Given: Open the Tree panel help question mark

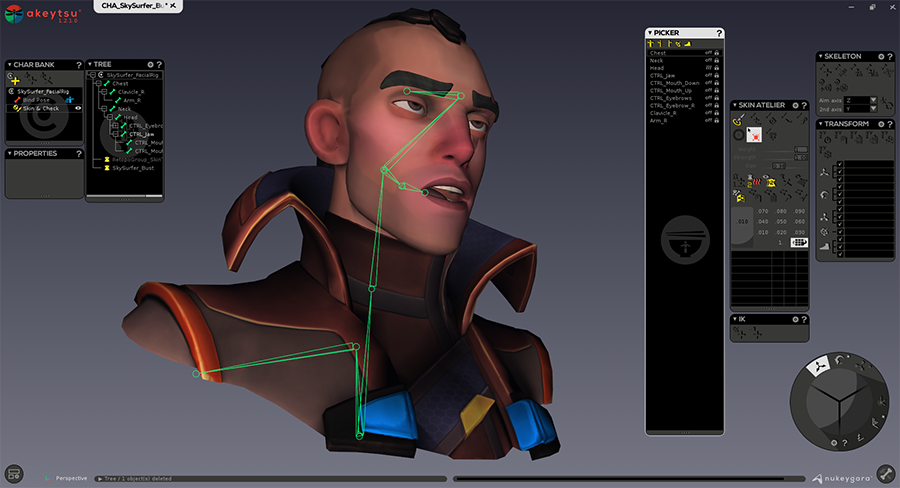Looking at the screenshot, I should pyautogui.click(x=159, y=64).
